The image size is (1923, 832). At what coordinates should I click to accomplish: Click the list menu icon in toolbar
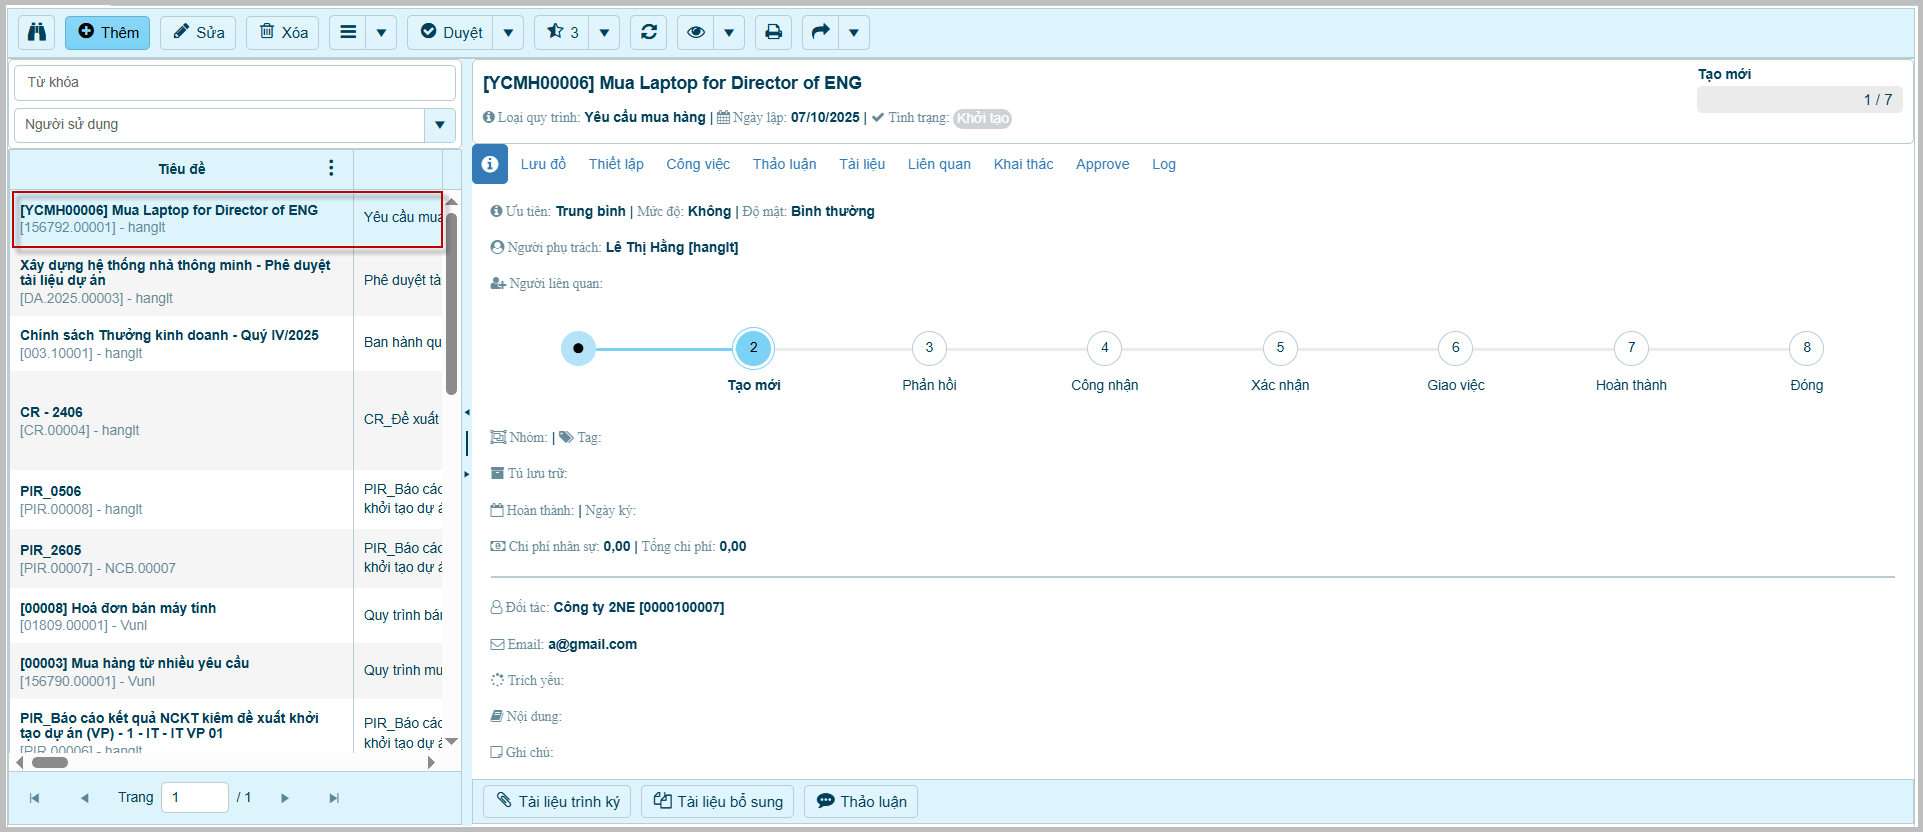tap(348, 32)
